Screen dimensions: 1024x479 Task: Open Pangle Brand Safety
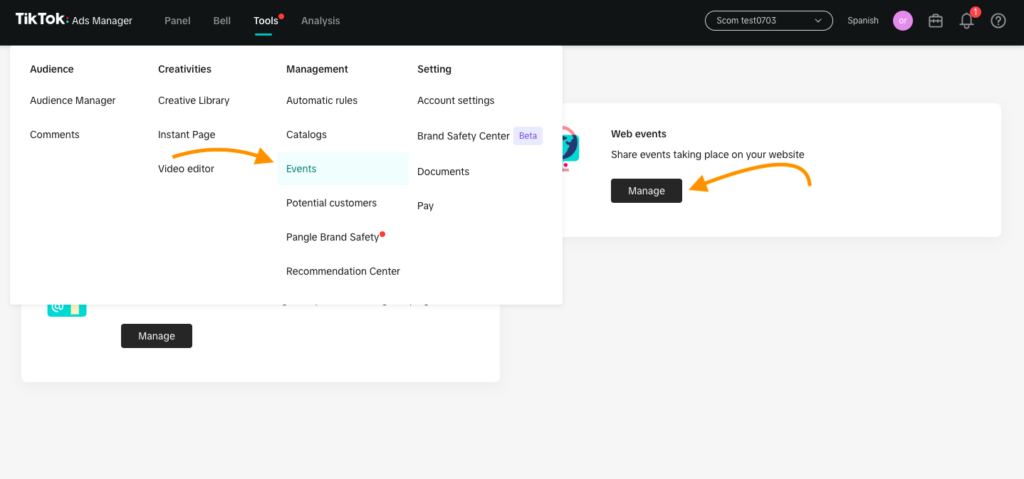coord(332,237)
